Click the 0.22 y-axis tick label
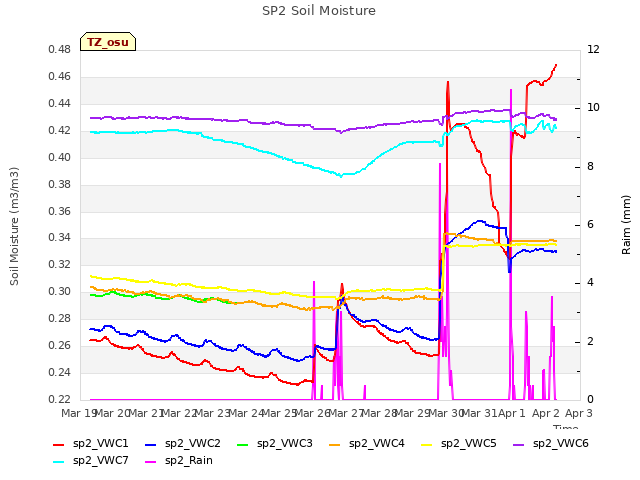This screenshot has height=480, width=640. [60, 399]
